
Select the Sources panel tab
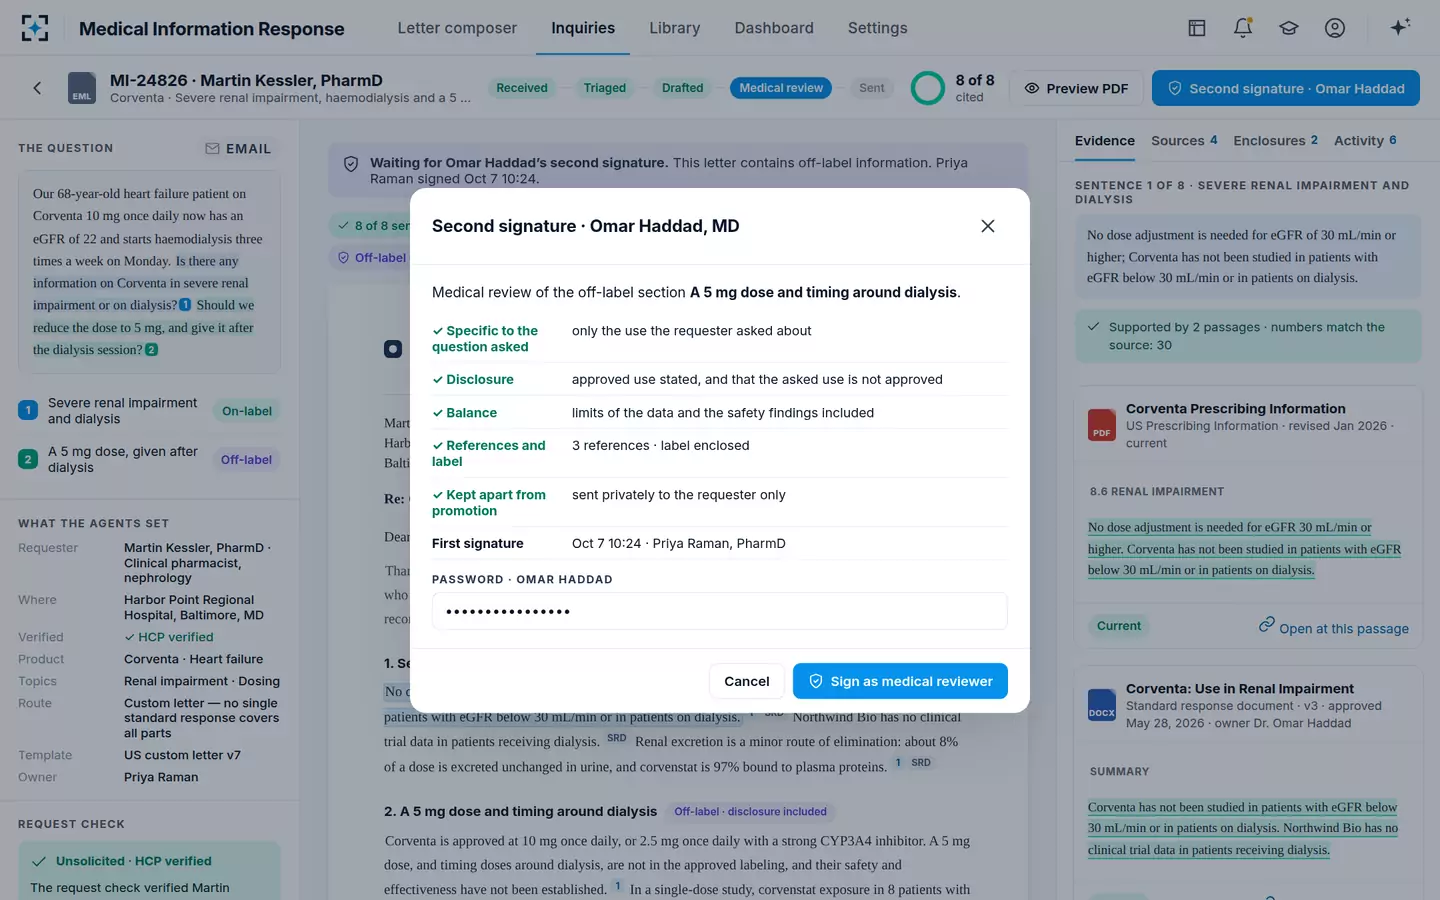point(1184,141)
